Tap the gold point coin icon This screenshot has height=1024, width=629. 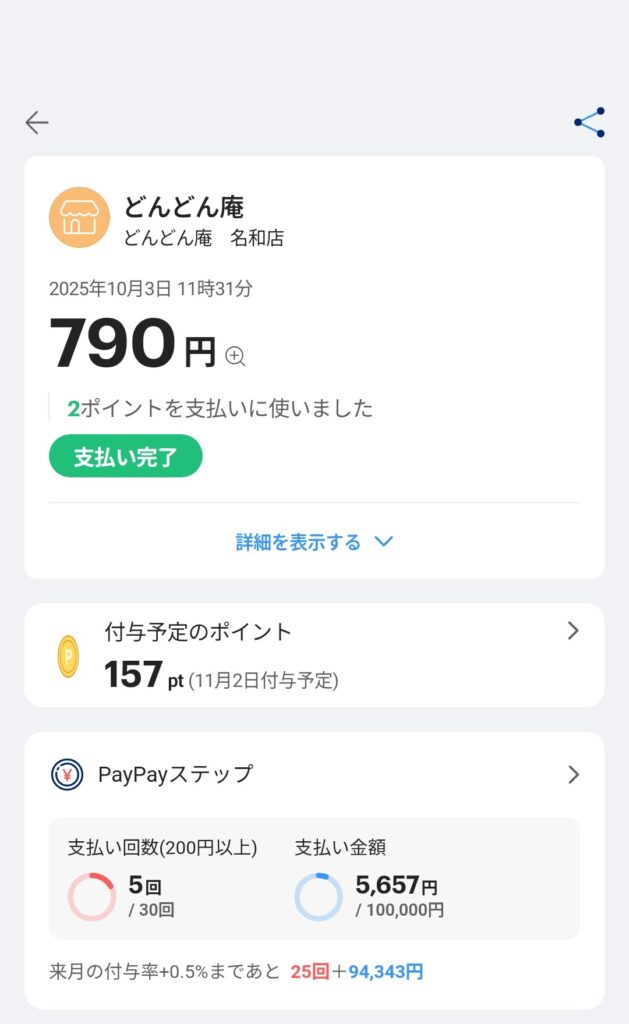click(x=68, y=657)
